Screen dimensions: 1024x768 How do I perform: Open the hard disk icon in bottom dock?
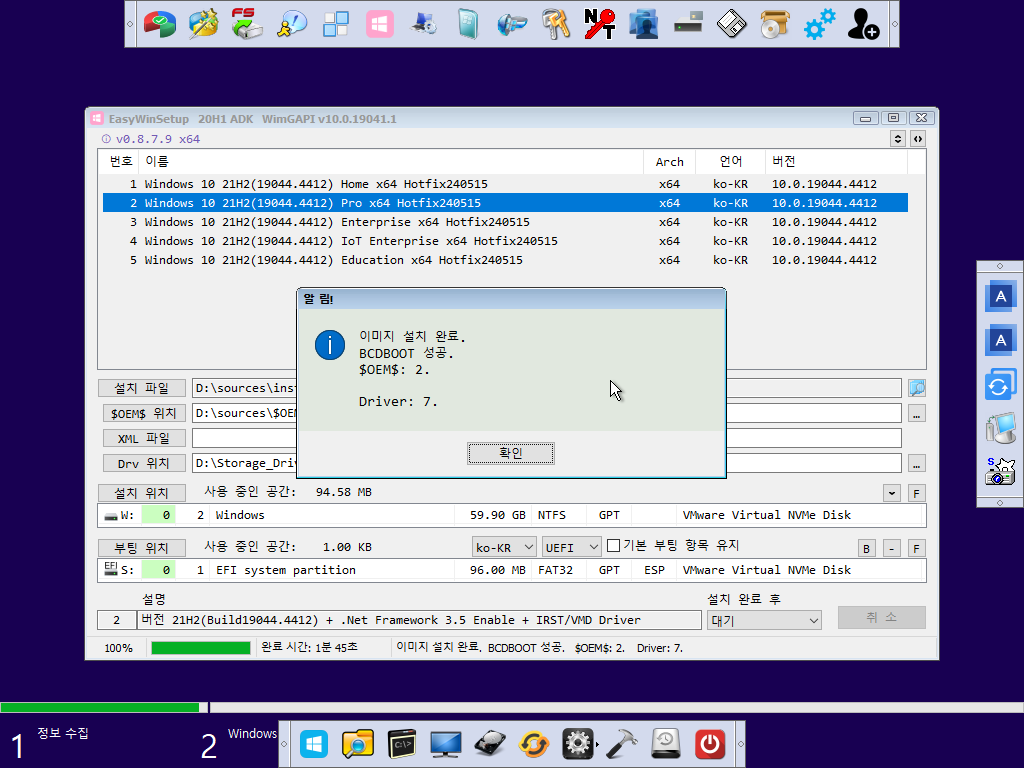click(x=490, y=744)
